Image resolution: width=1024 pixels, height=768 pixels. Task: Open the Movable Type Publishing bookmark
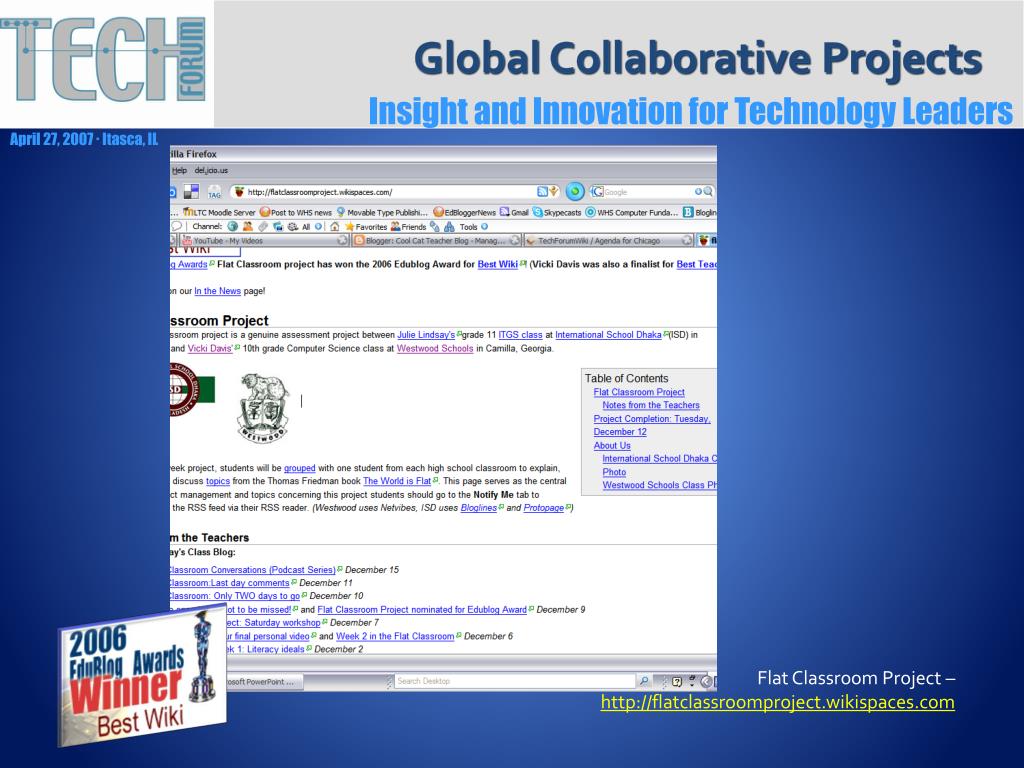coord(382,212)
